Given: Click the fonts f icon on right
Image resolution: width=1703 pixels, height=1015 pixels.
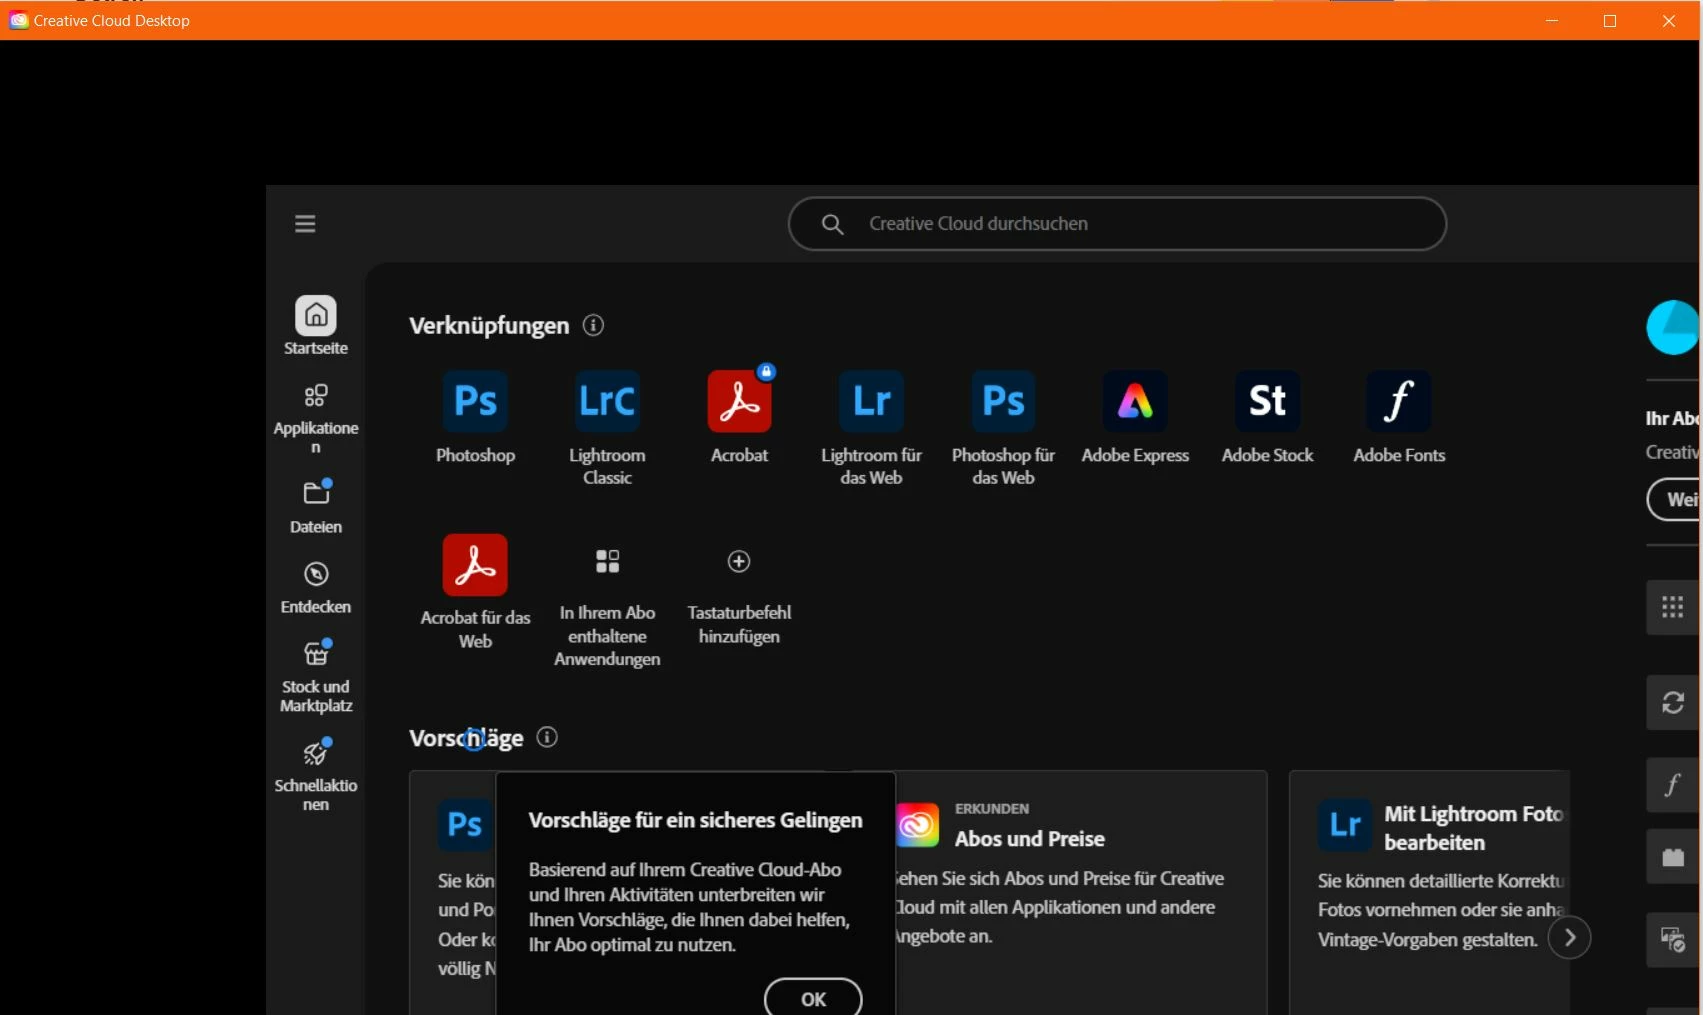Looking at the screenshot, I should [1673, 785].
